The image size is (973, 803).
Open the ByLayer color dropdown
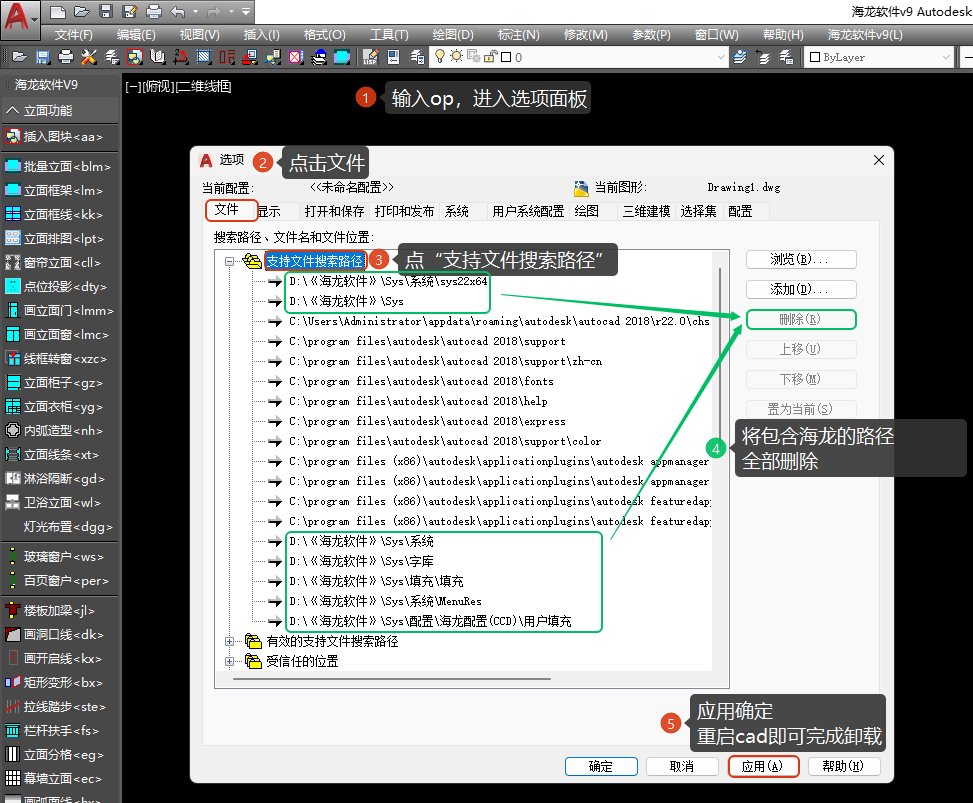click(x=946, y=57)
